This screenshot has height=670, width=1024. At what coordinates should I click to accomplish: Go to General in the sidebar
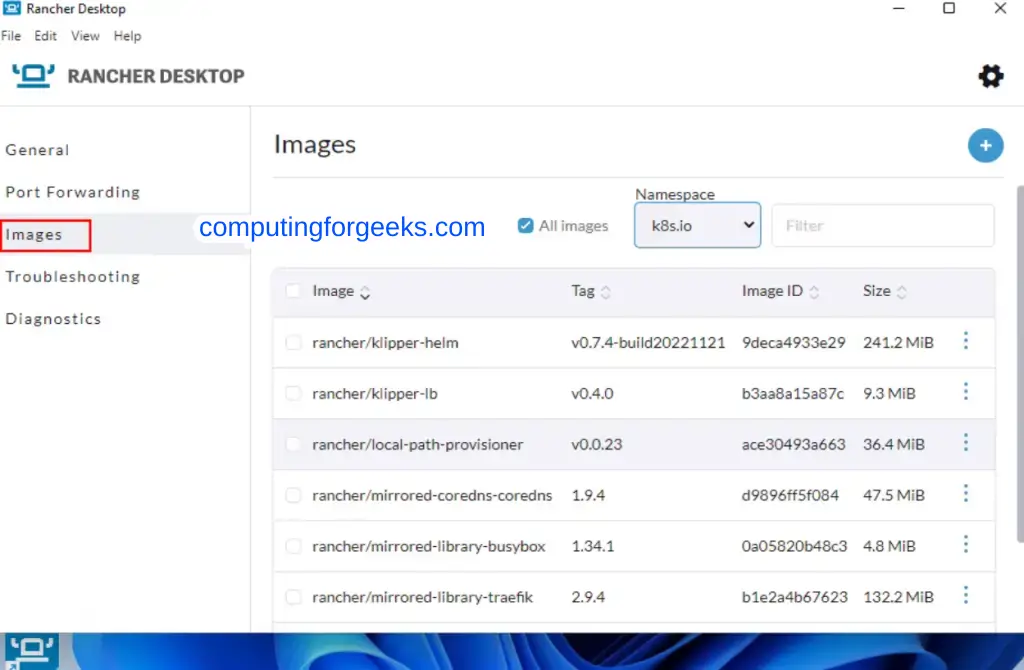click(37, 150)
